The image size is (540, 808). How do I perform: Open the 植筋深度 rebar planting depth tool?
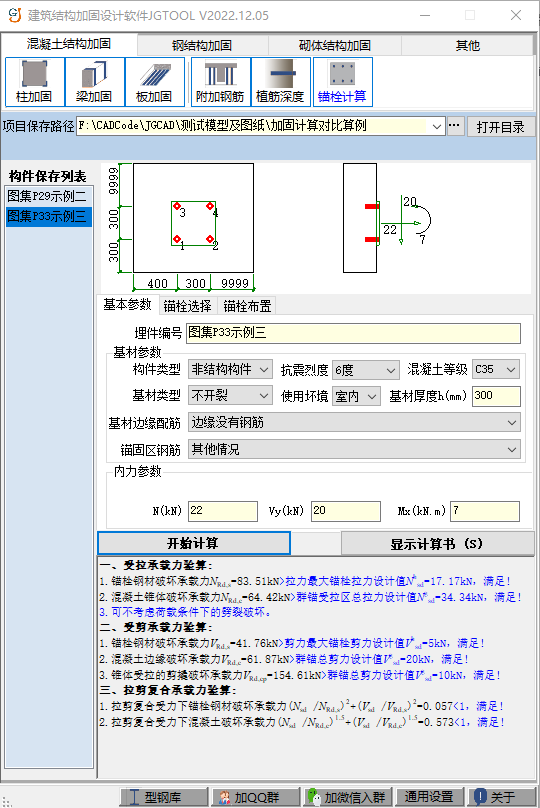281,82
